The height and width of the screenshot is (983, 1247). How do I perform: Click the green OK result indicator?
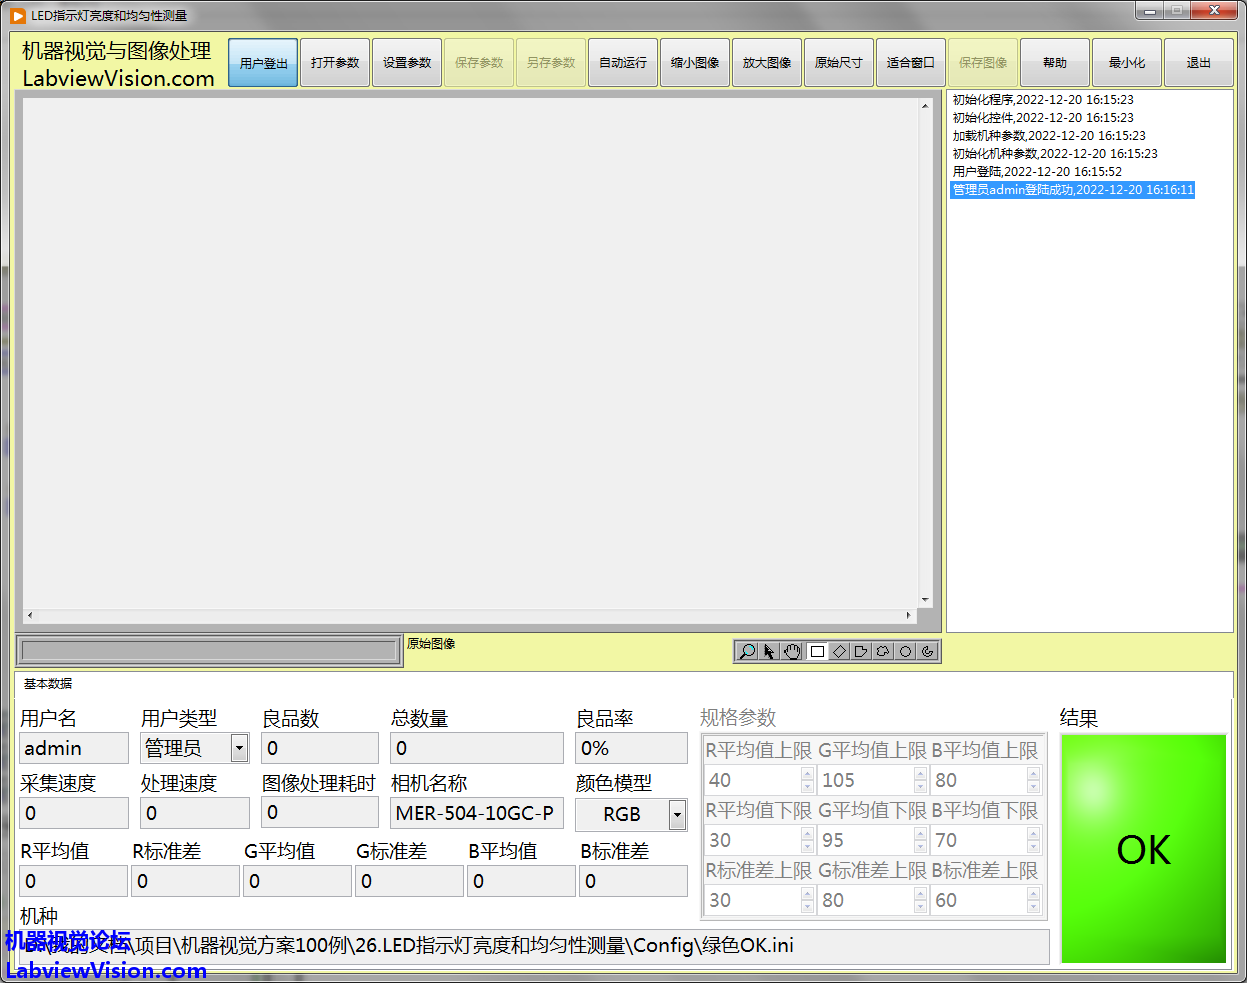click(x=1143, y=849)
